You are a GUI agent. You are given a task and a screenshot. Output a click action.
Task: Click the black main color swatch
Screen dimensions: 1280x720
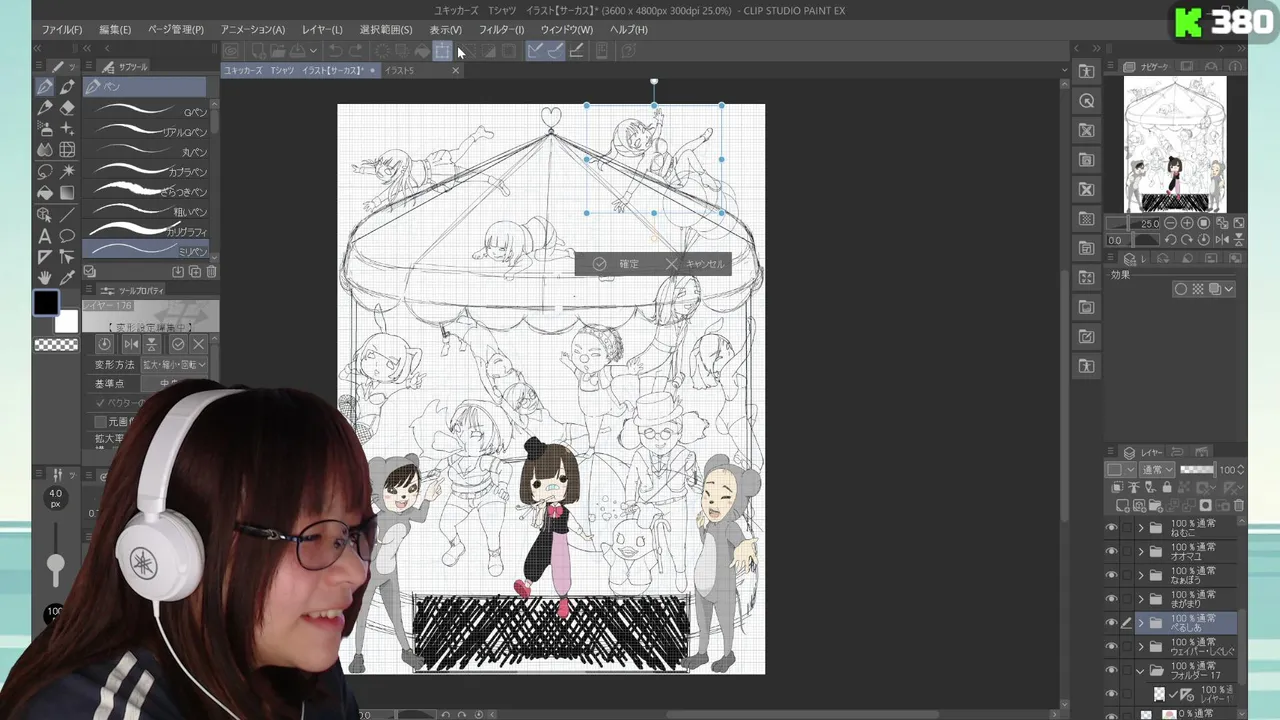point(46,303)
